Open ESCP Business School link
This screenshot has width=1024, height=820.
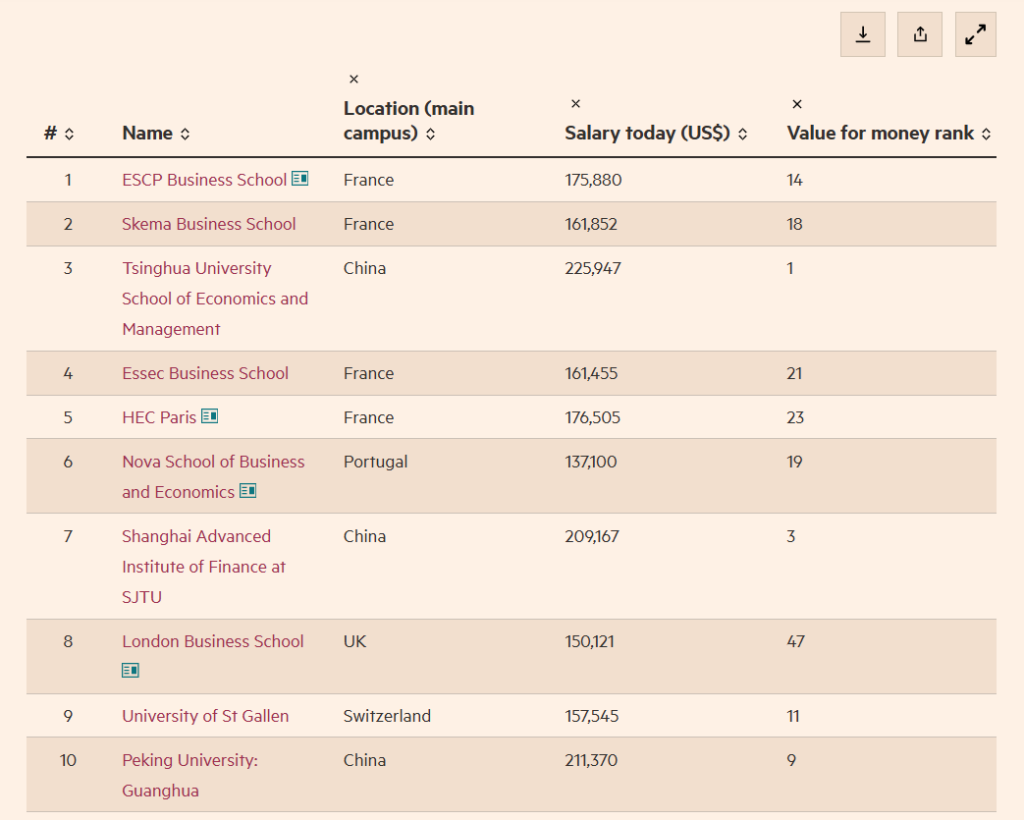[x=204, y=180]
